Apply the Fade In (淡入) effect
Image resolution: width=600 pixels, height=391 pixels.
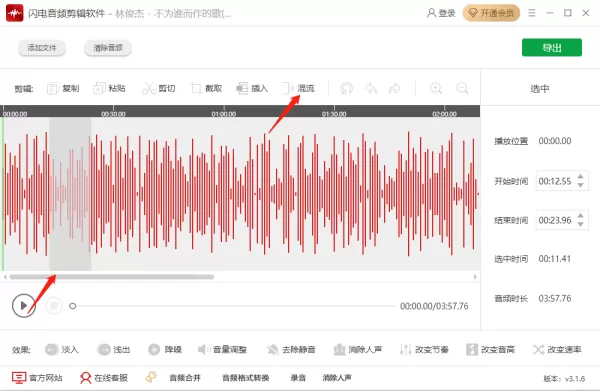[62, 349]
